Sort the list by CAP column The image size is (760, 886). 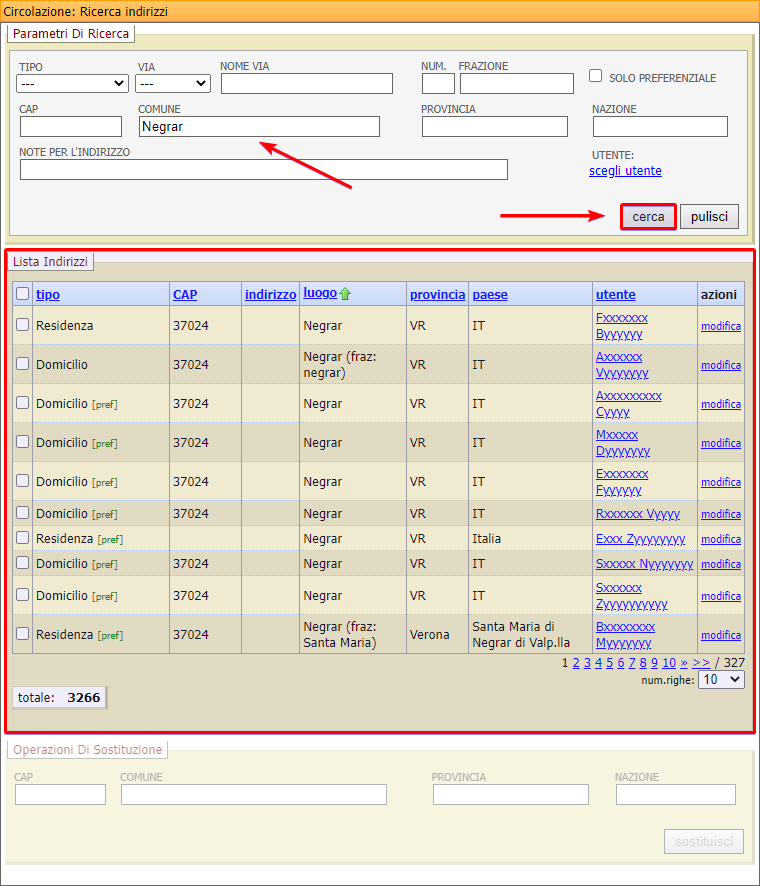pyautogui.click(x=185, y=294)
